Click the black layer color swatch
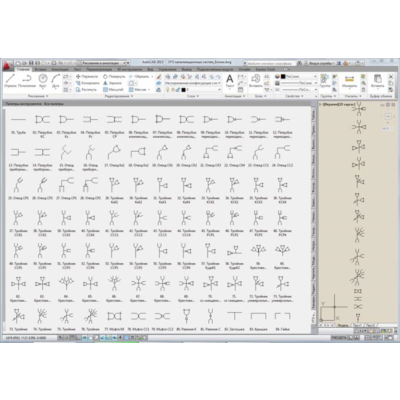Screen dimensions: 400x400 tap(183, 90)
